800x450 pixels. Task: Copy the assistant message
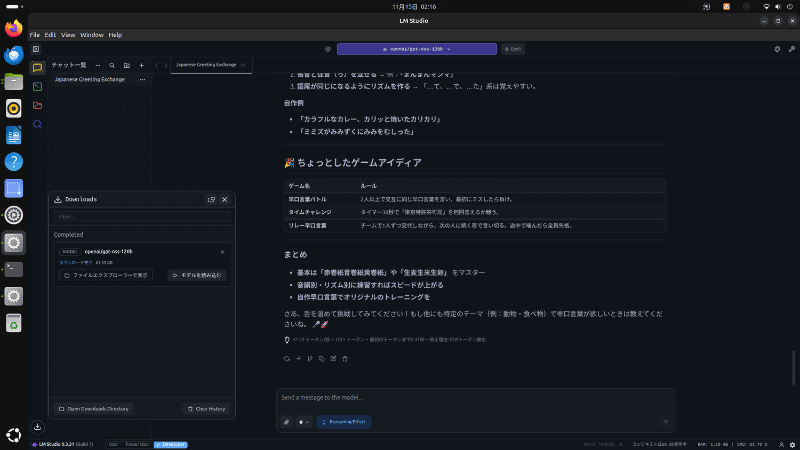[x=321, y=359]
